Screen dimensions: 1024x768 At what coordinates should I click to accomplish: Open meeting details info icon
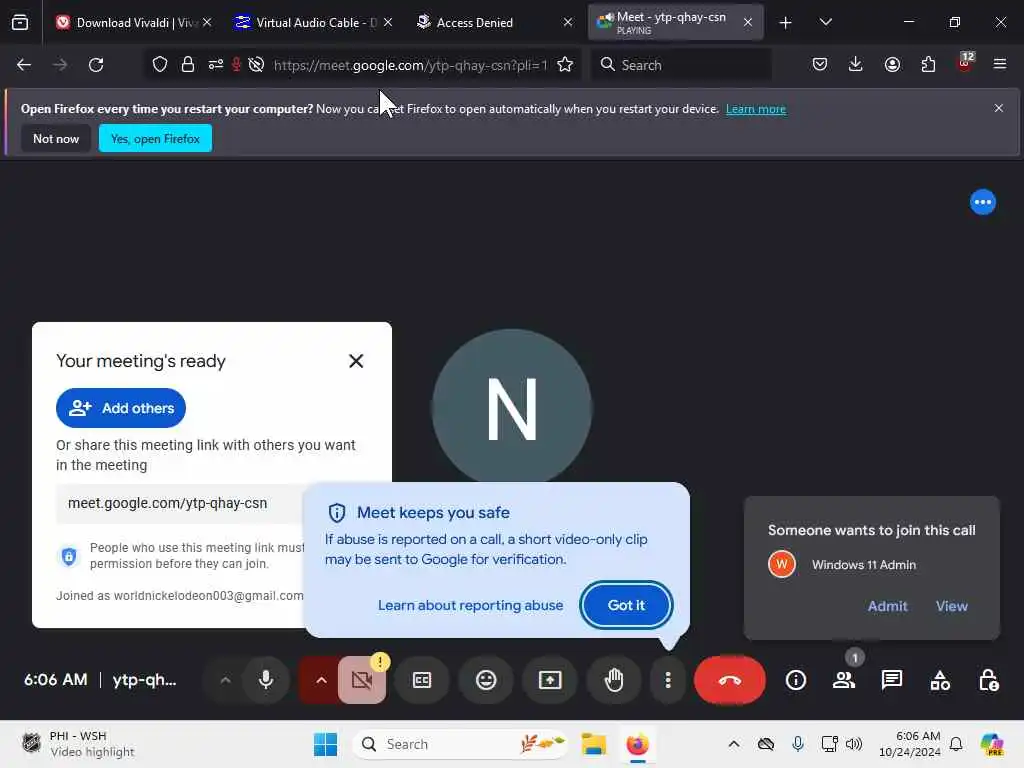tap(795, 680)
